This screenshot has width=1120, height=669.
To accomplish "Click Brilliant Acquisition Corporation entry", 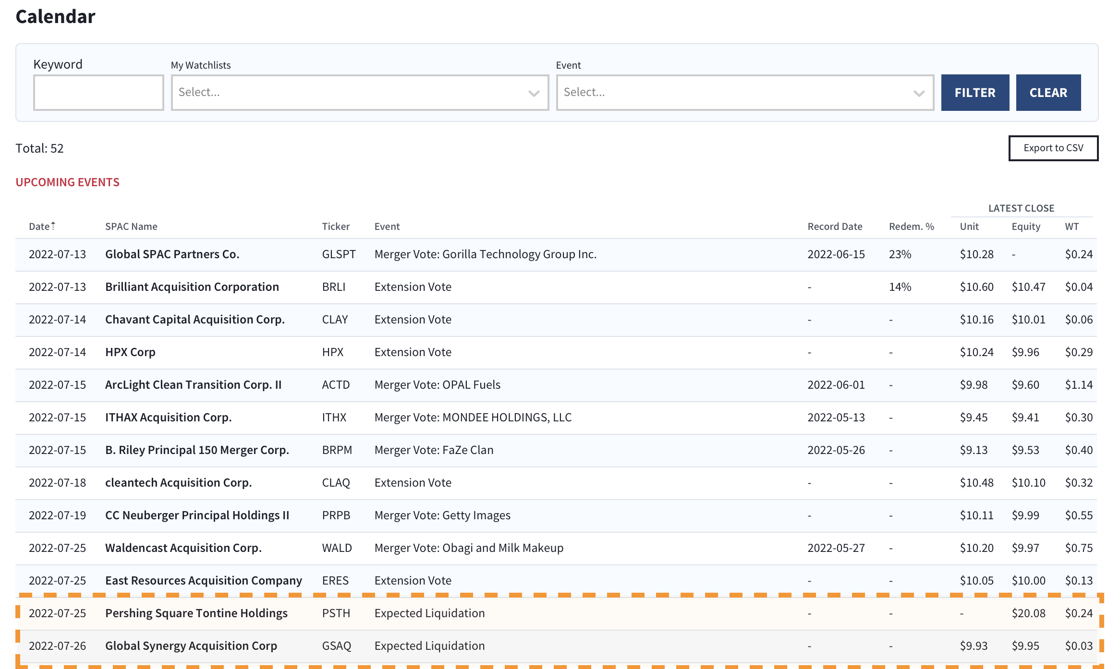I will pos(192,287).
